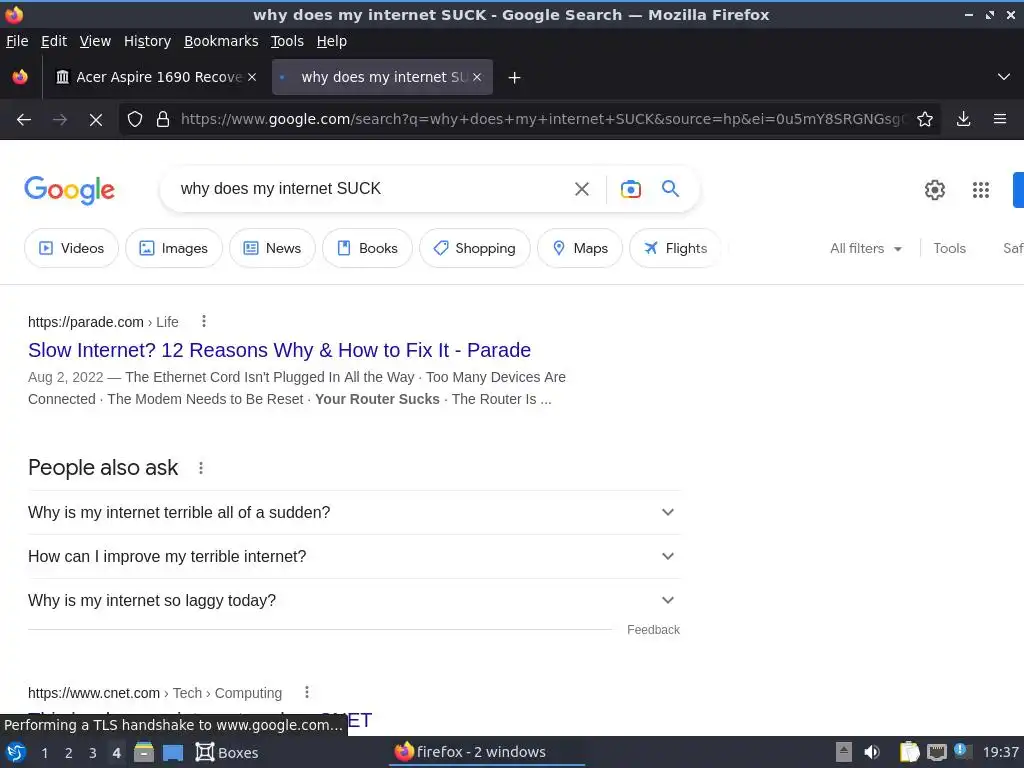
Task: Expand 'Why is my internet terrible all of a sudden?'
Action: tap(354, 513)
